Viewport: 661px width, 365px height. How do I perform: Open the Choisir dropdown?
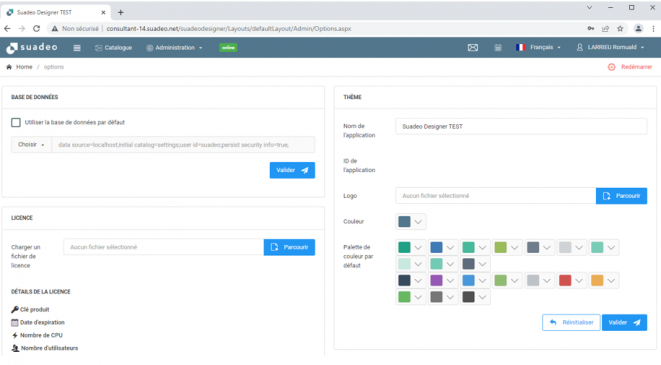coord(31,145)
